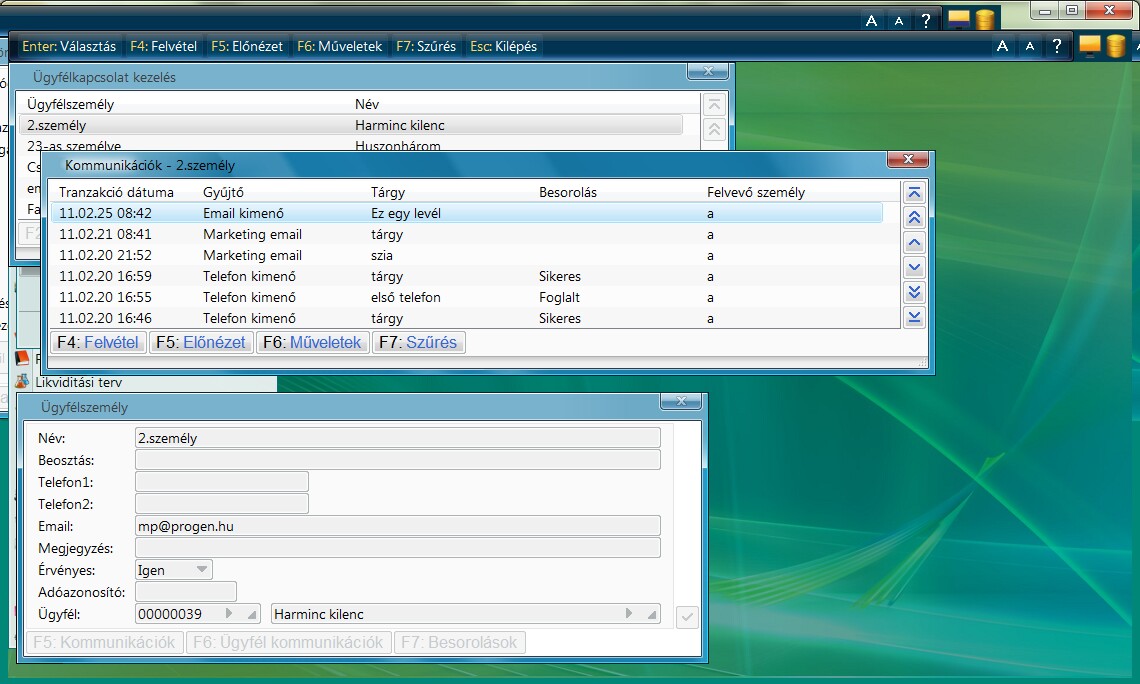Move up one row in Kommunikációk list

[x=914, y=243]
